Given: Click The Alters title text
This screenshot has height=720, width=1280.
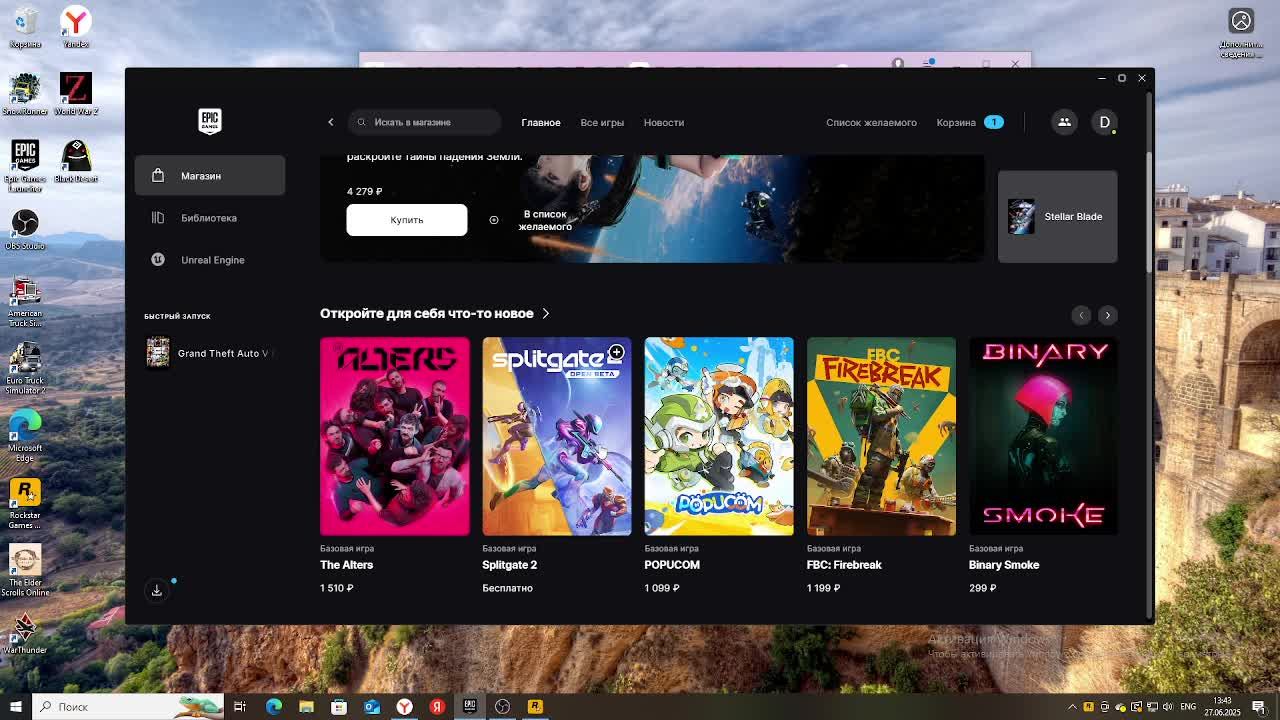Looking at the screenshot, I should tap(346, 565).
